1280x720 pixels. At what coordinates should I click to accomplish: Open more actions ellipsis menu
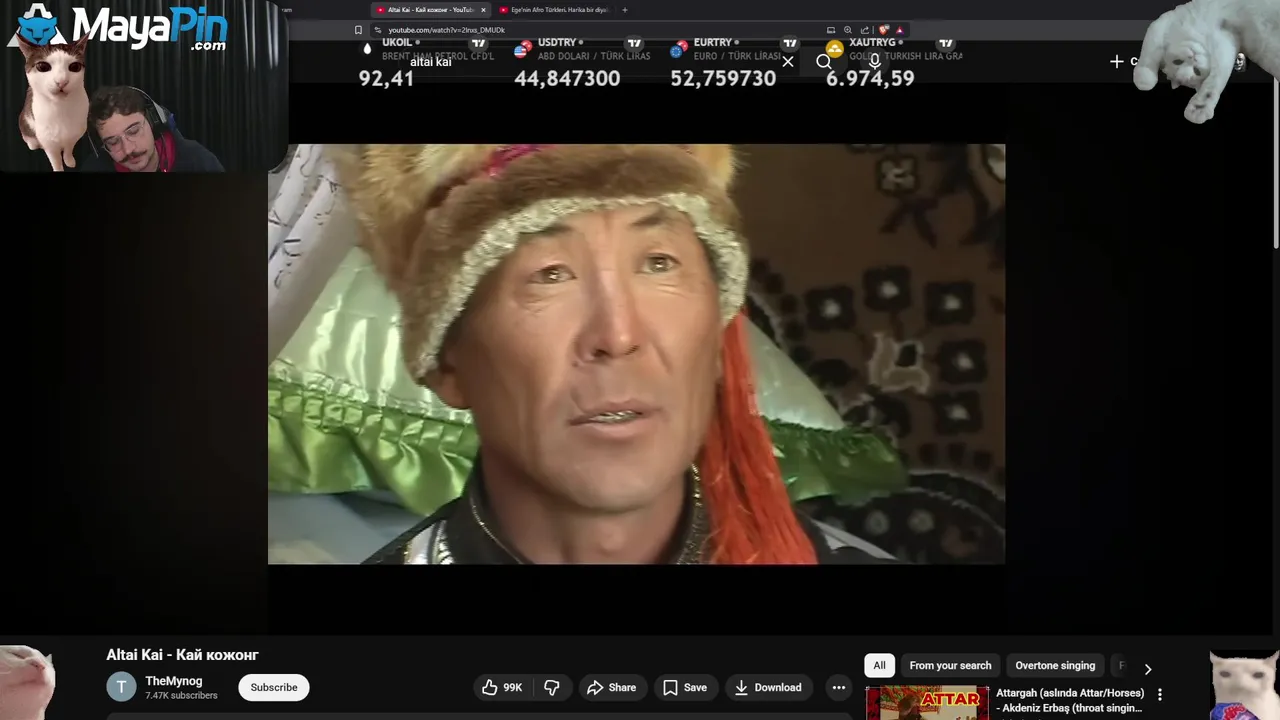(x=839, y=687)
